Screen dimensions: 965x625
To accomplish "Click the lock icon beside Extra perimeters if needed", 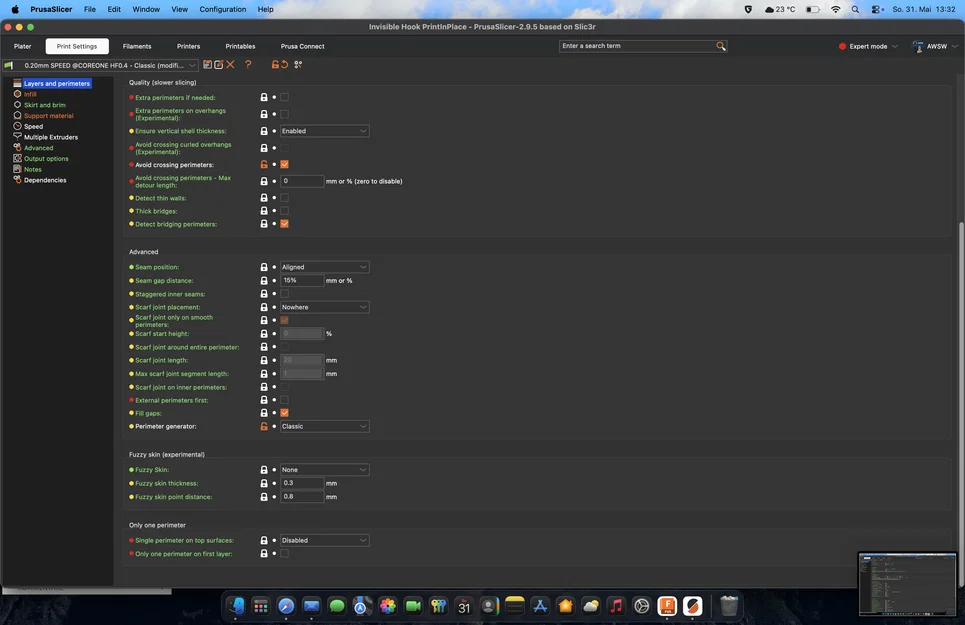I will tap(264, 97).
